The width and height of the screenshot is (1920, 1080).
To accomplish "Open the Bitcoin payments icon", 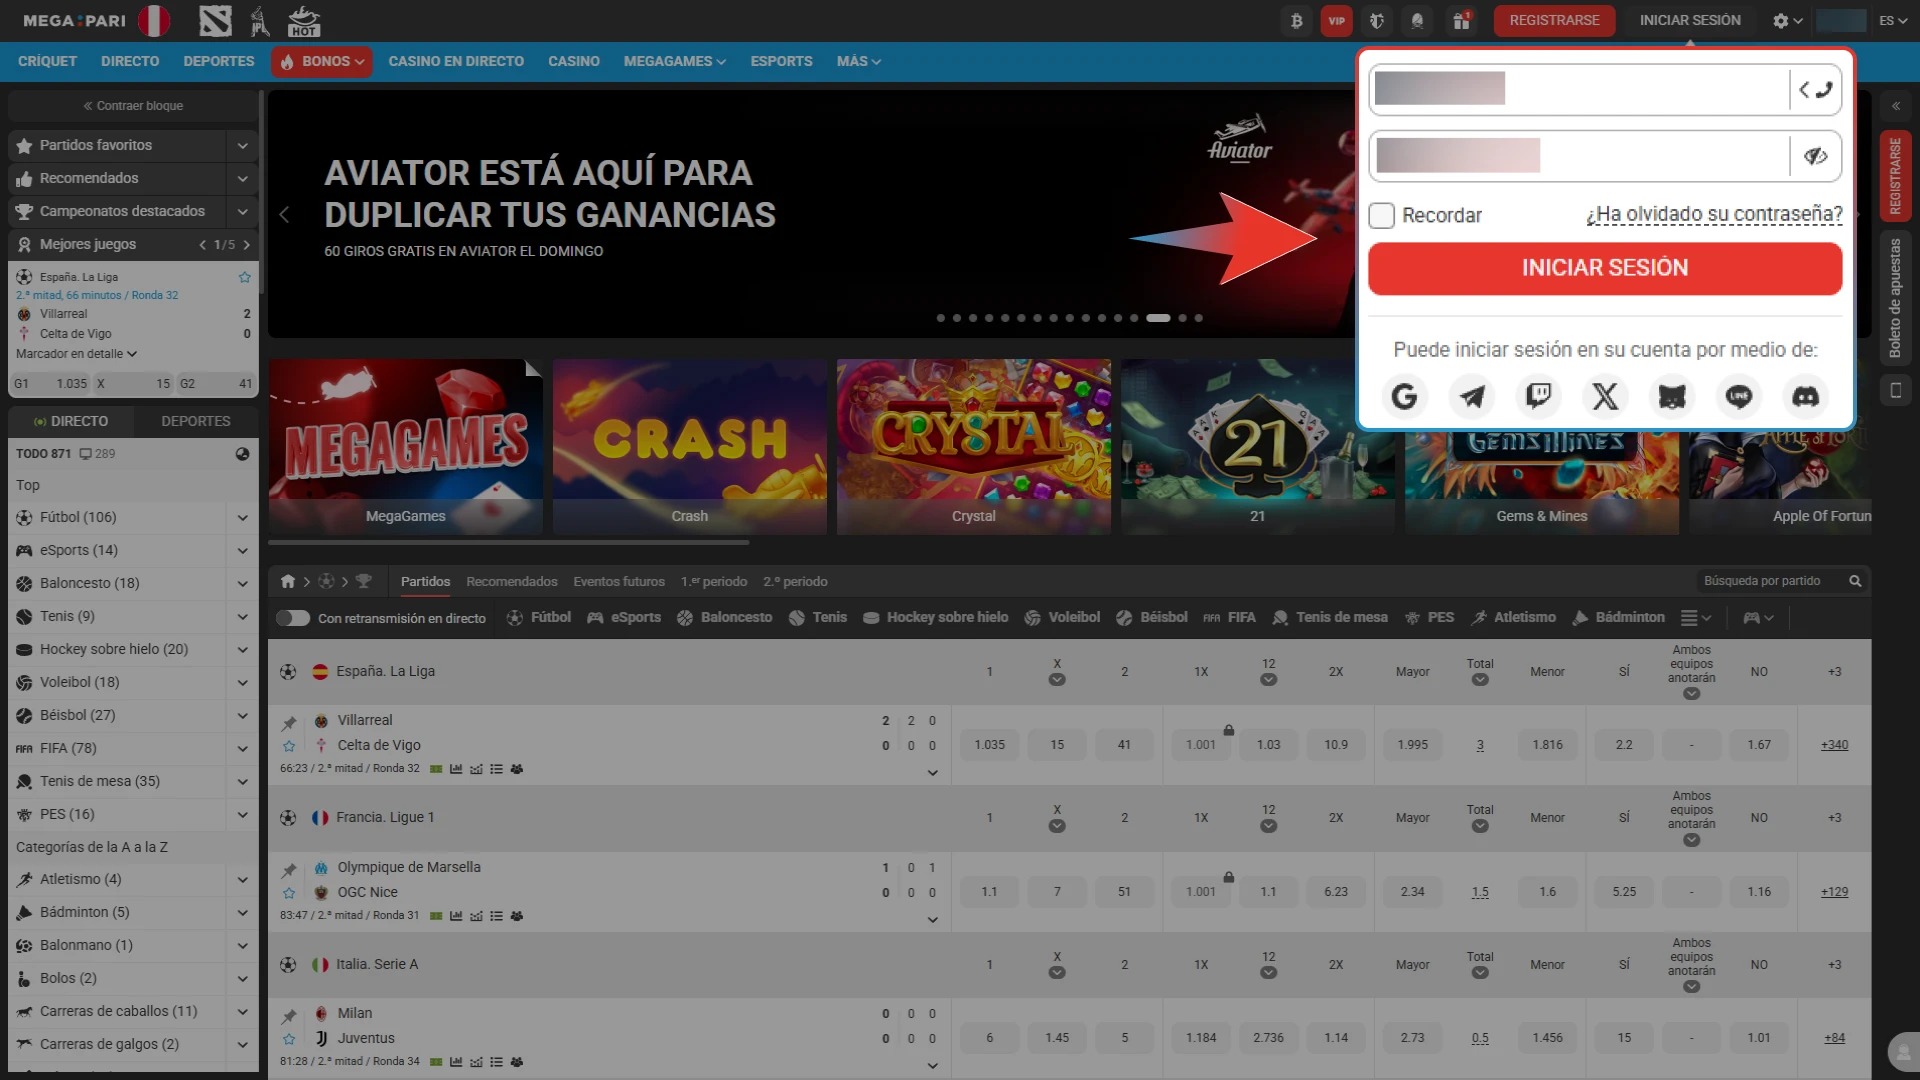I will [1296, 20].
